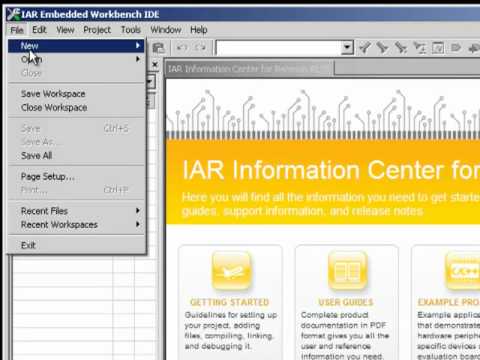Screen dimensions: 480x360
Task: Close the workspace panel with the X
Action: click(155, 64)
